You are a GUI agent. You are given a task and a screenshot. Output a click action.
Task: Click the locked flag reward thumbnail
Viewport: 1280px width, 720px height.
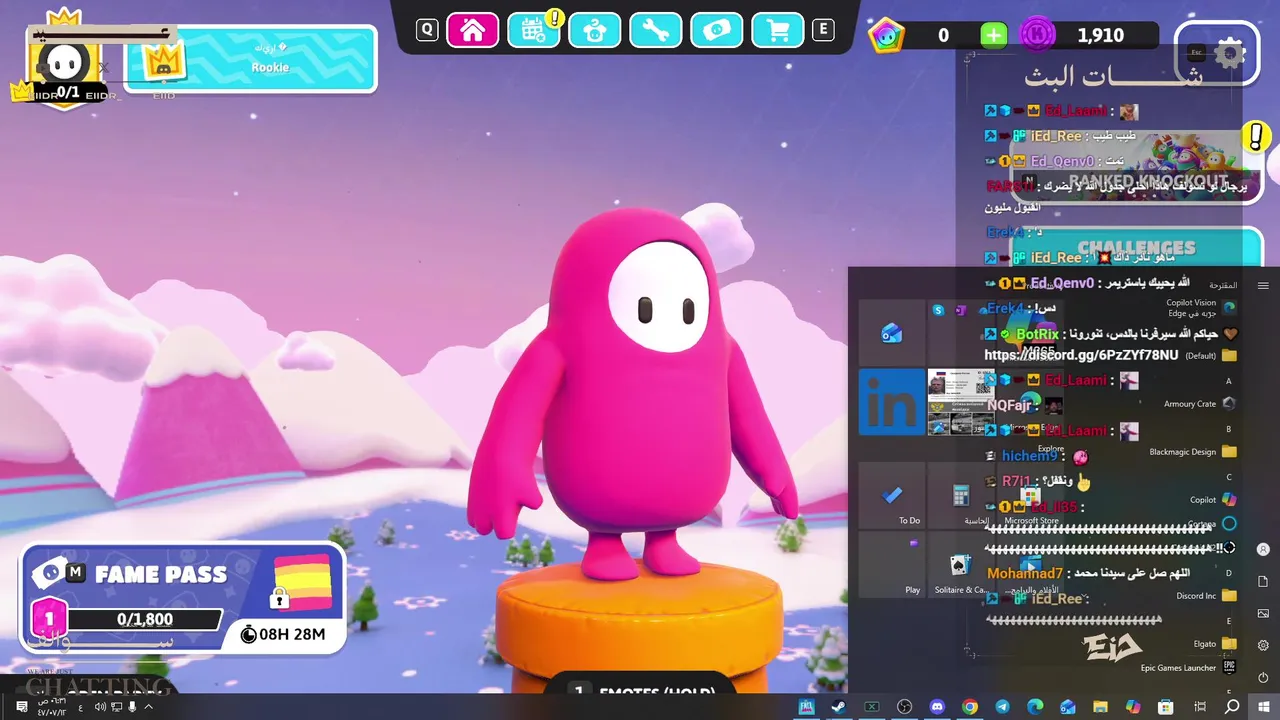[x=302, y=582]
